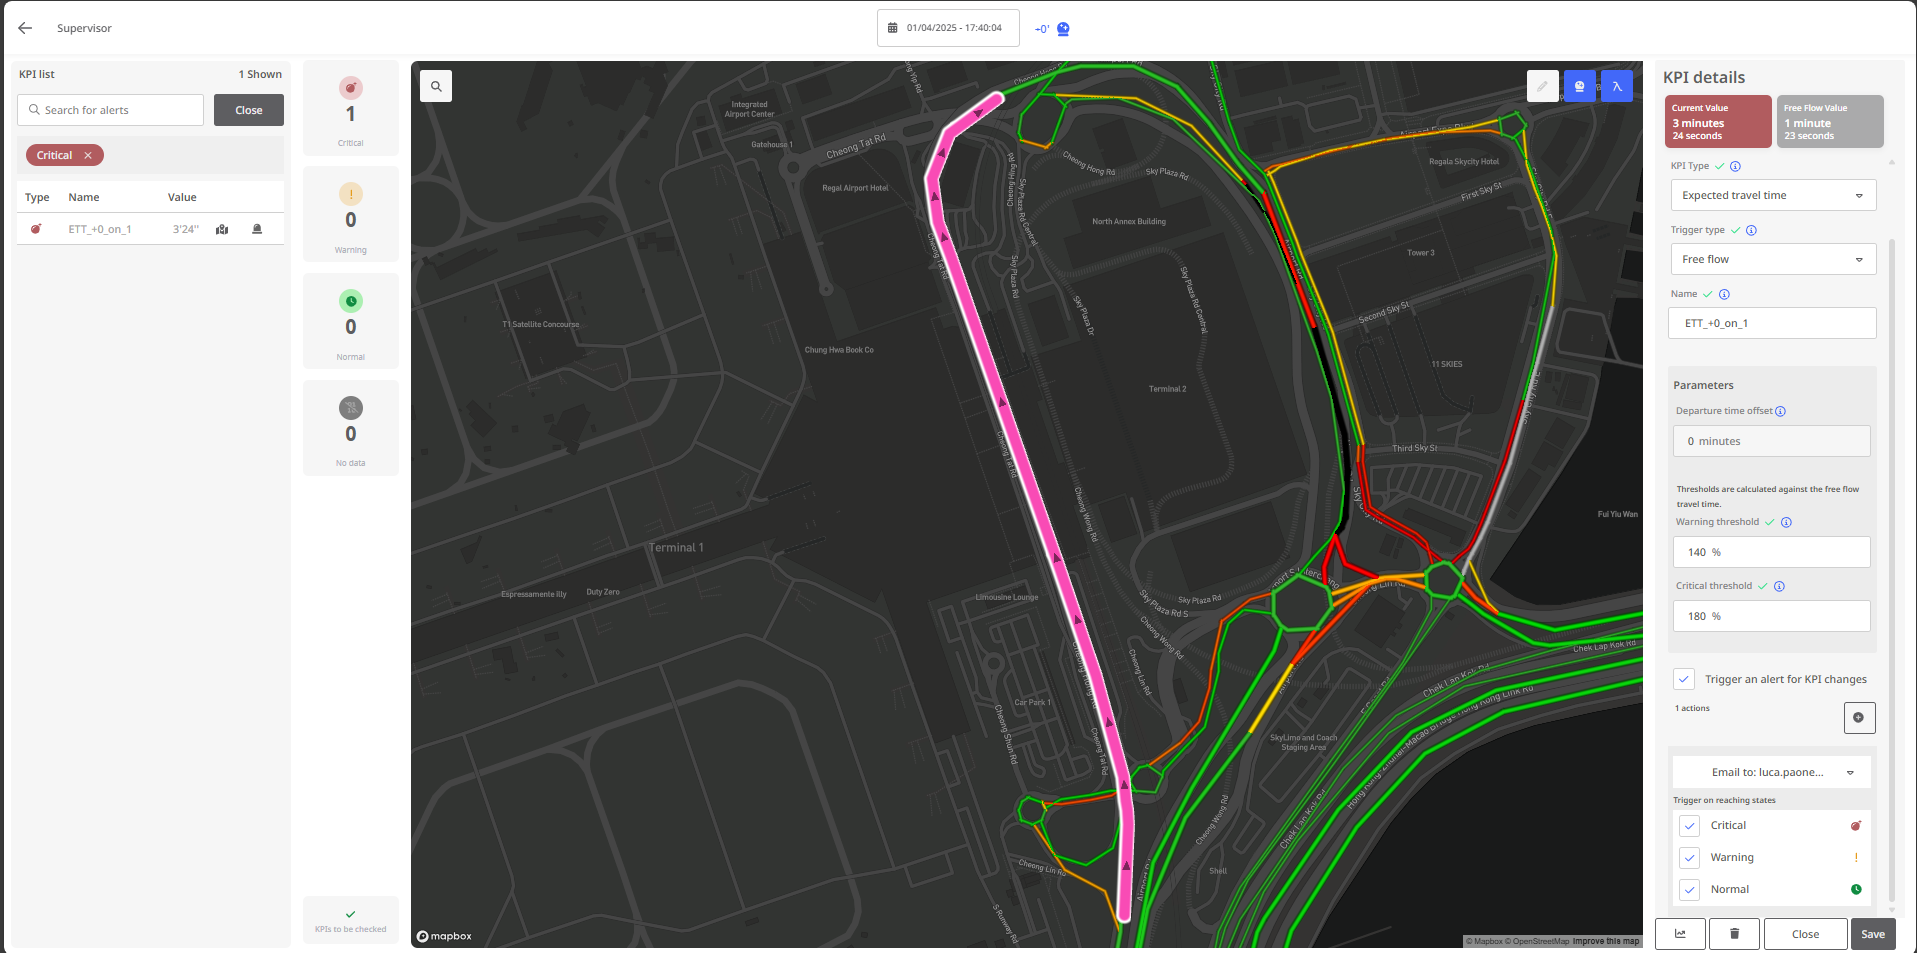The width and height of the screenshot is (1917, 953).
Task: Open the Expected travel time dropdown
Action: [x=1772, y=195]
